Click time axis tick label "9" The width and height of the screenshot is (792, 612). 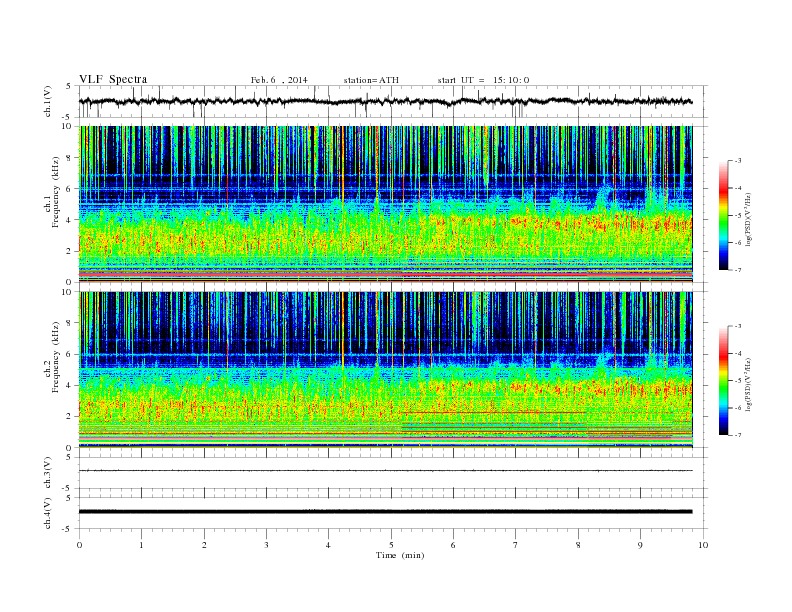[640, 545]
